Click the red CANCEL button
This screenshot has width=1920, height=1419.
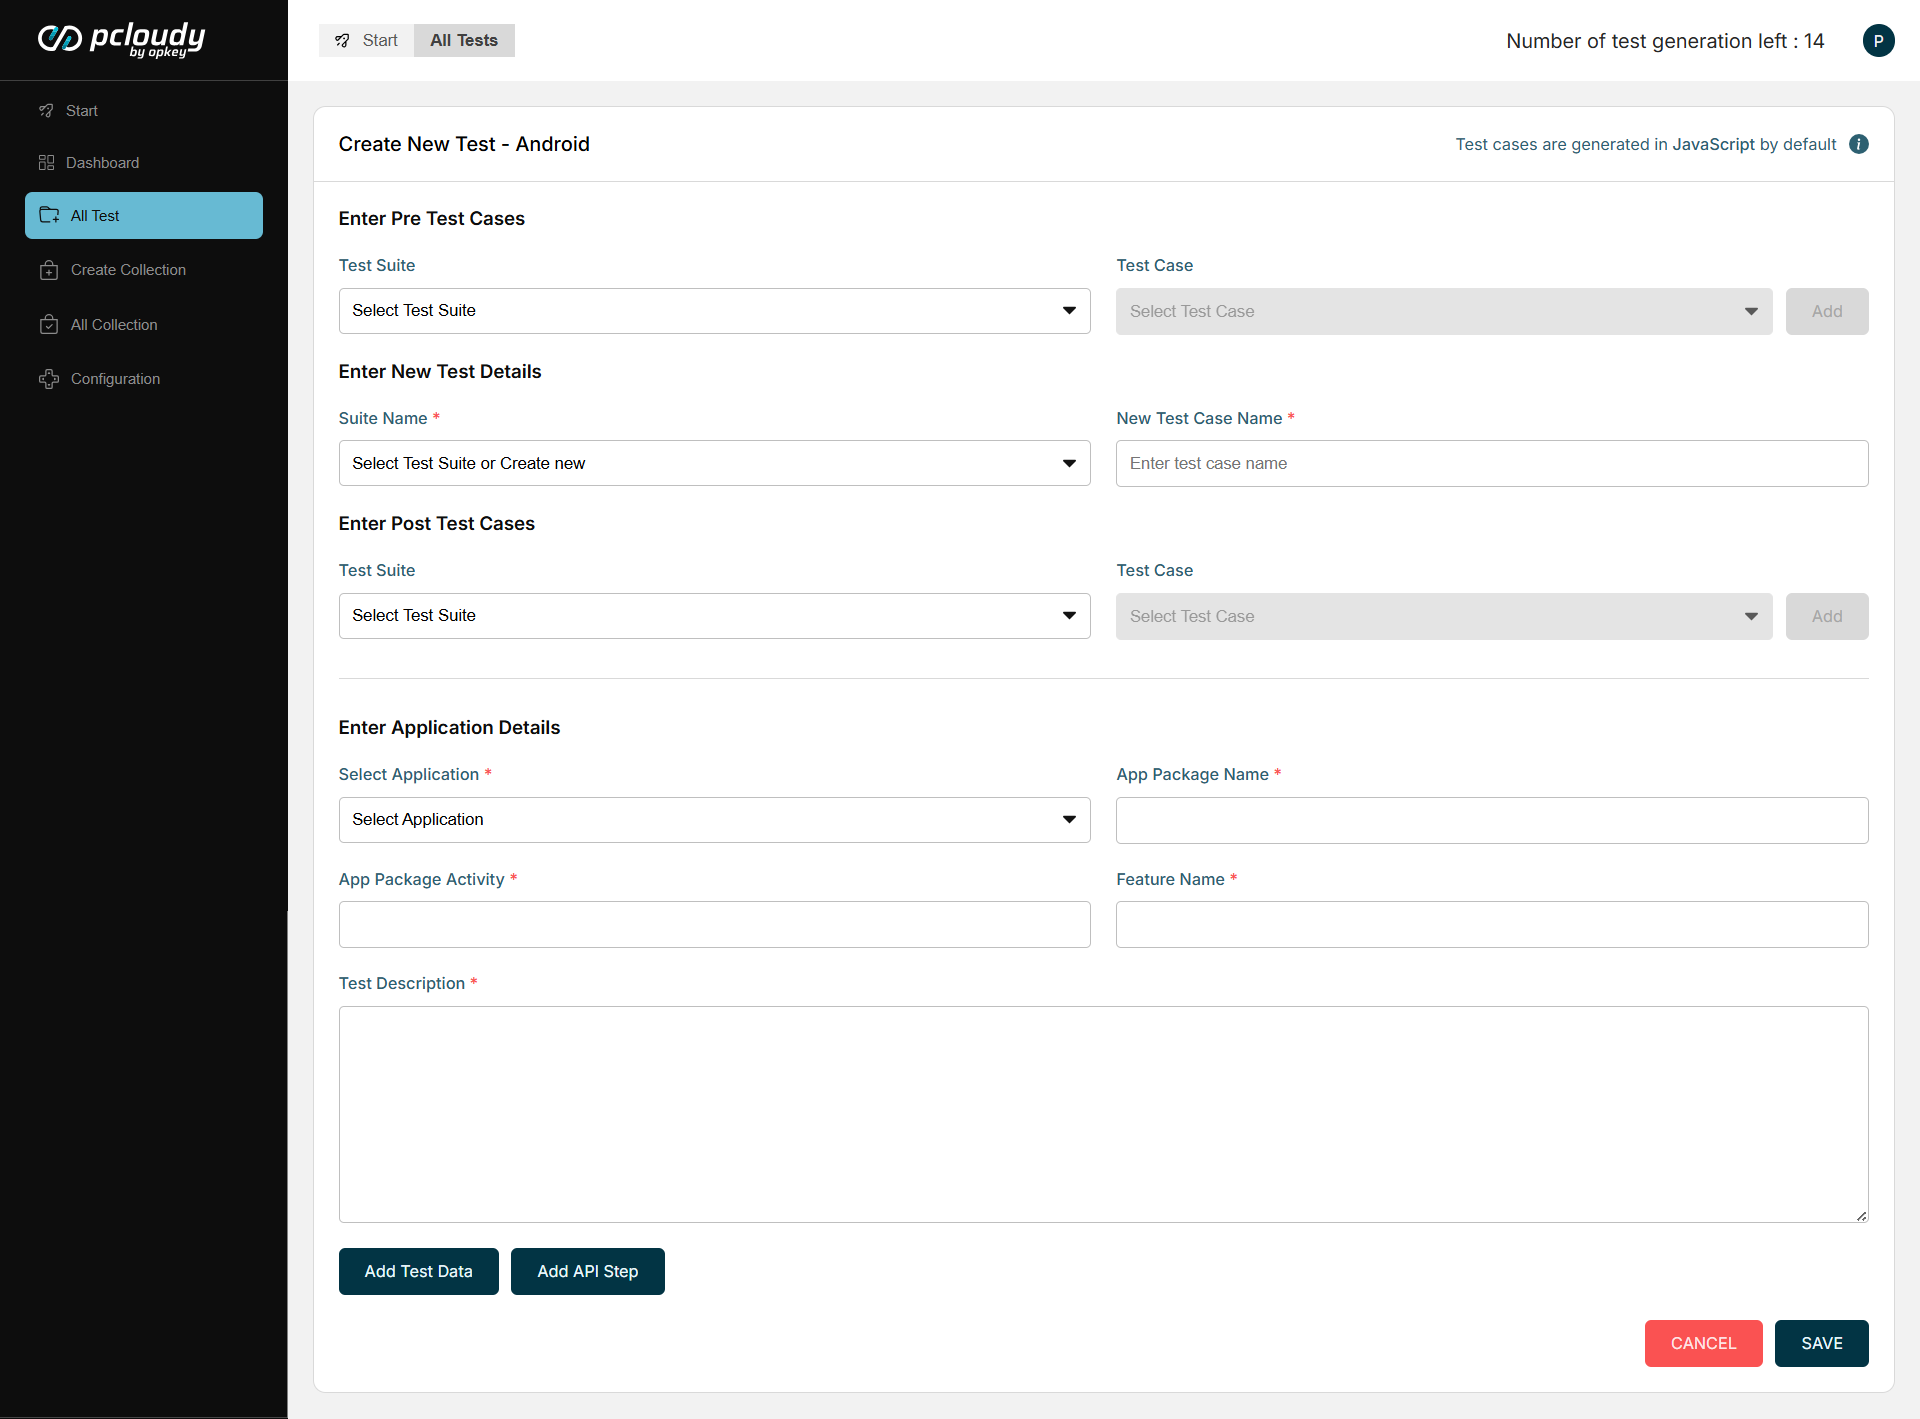tap(1703, 1343)
